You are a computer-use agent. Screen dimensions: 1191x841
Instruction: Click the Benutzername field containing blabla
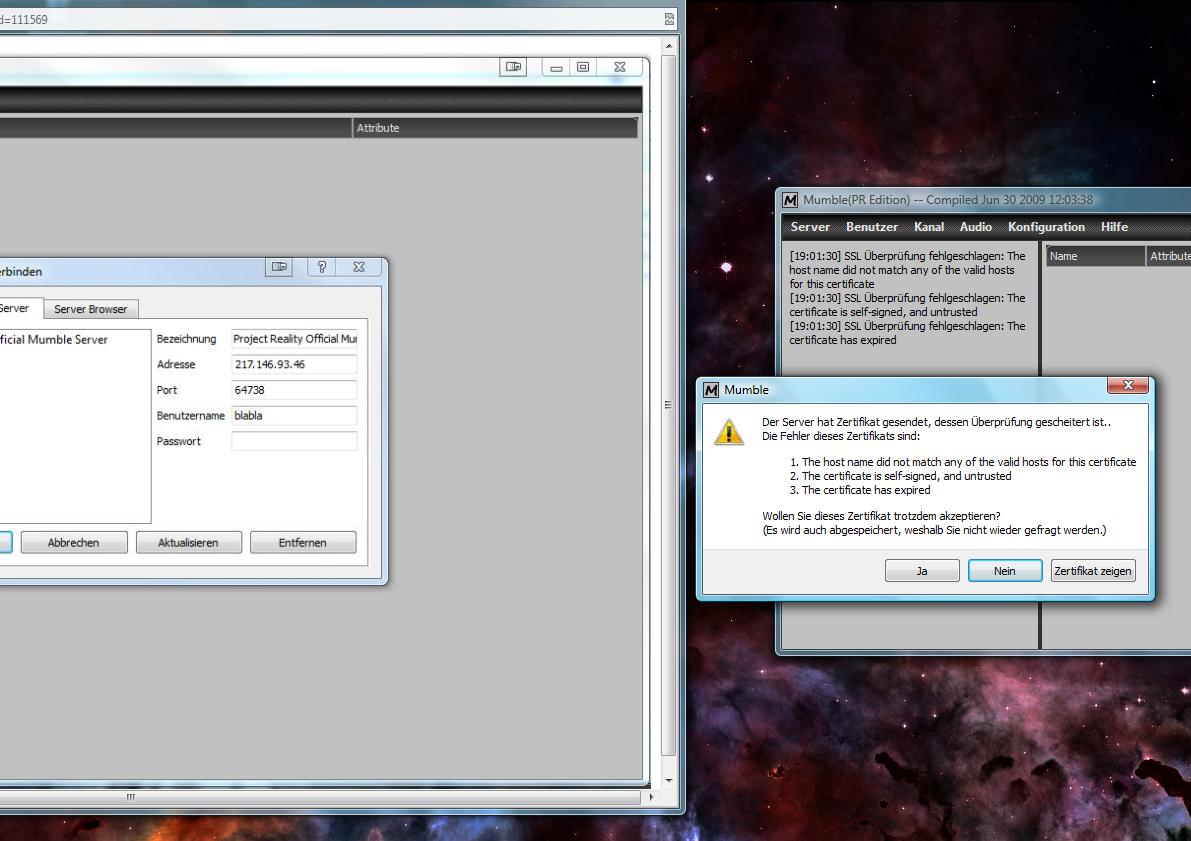pos(294,416)
